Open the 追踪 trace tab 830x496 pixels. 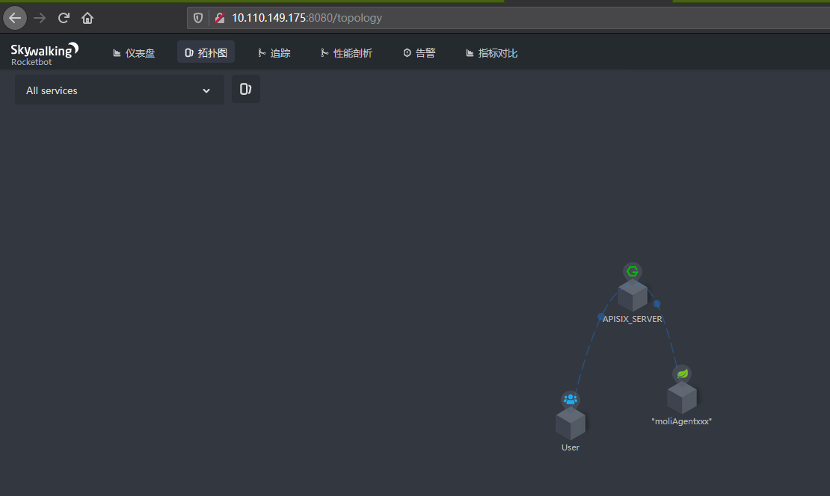tap(274, 53)
